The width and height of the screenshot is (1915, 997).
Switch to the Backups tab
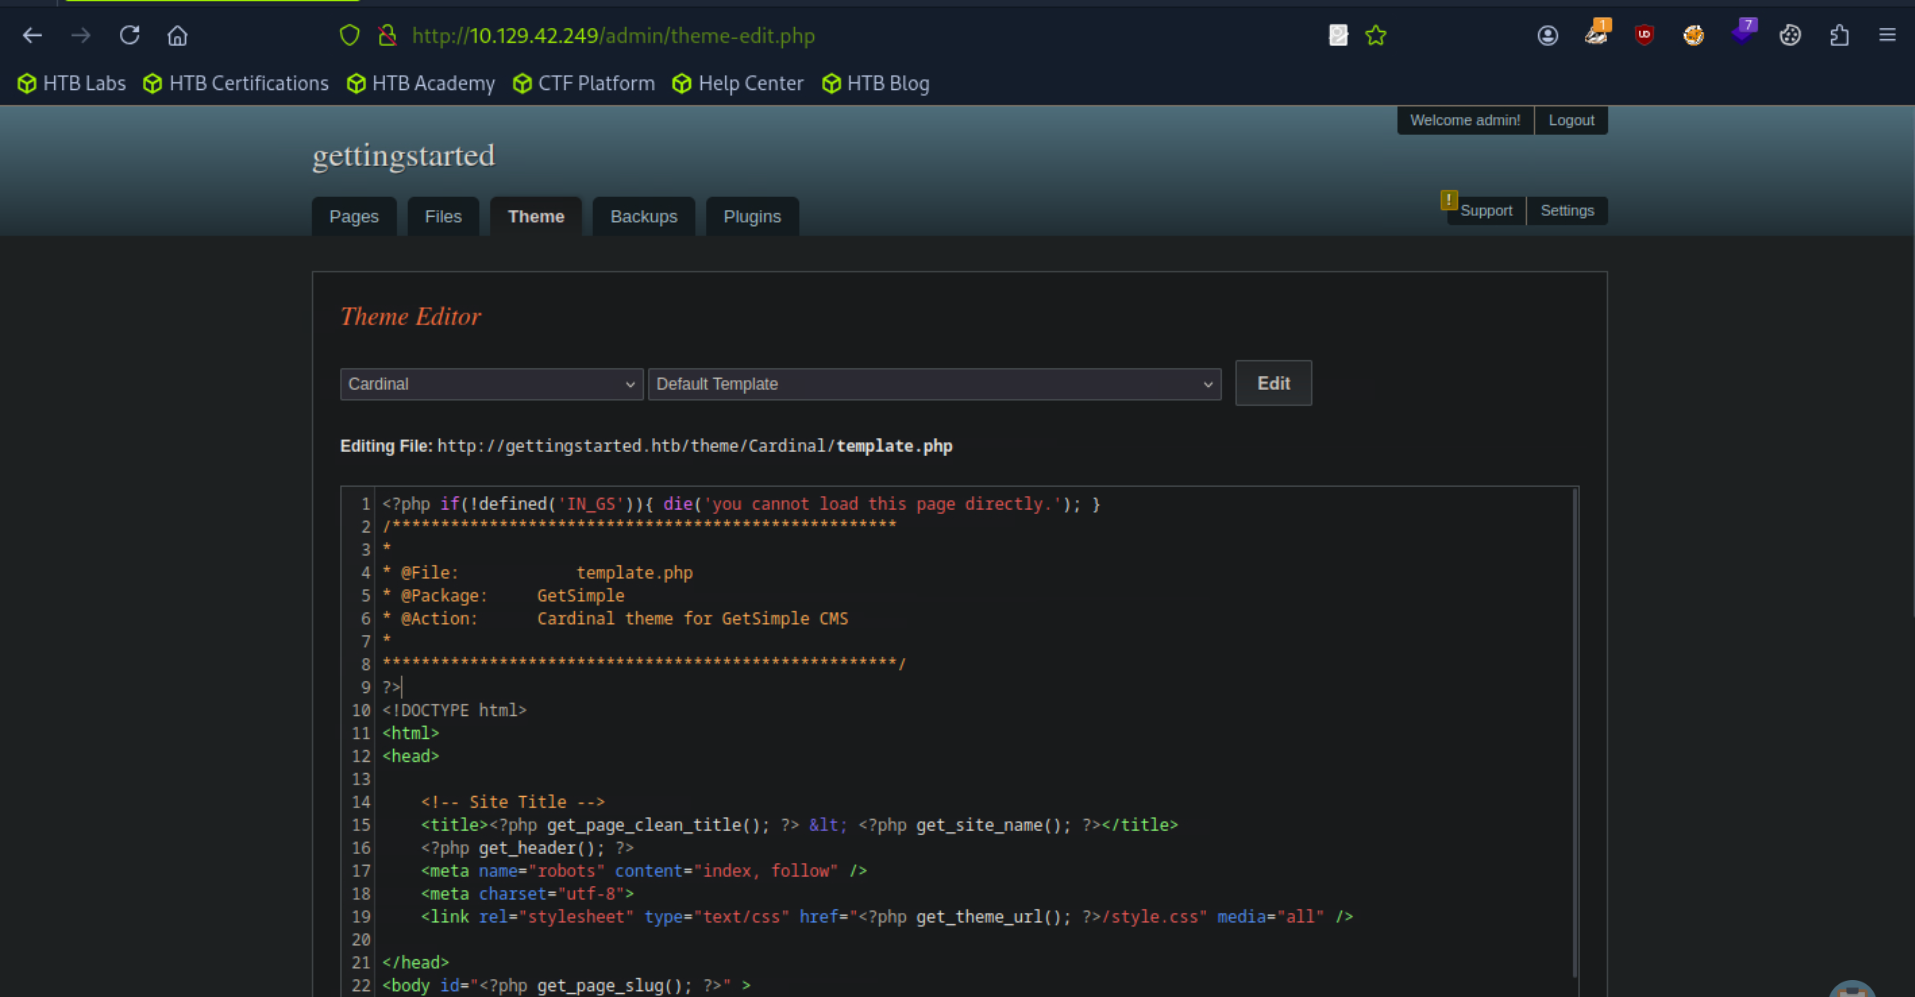[644, 217]
